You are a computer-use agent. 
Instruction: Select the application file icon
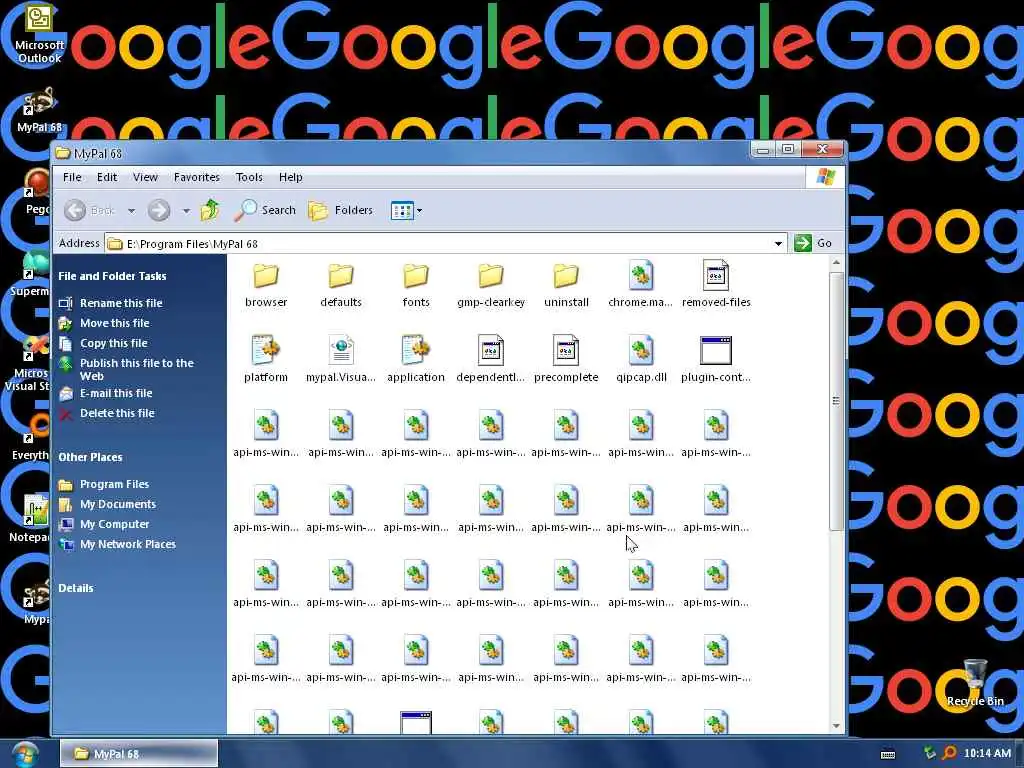(x=416, y=350)
